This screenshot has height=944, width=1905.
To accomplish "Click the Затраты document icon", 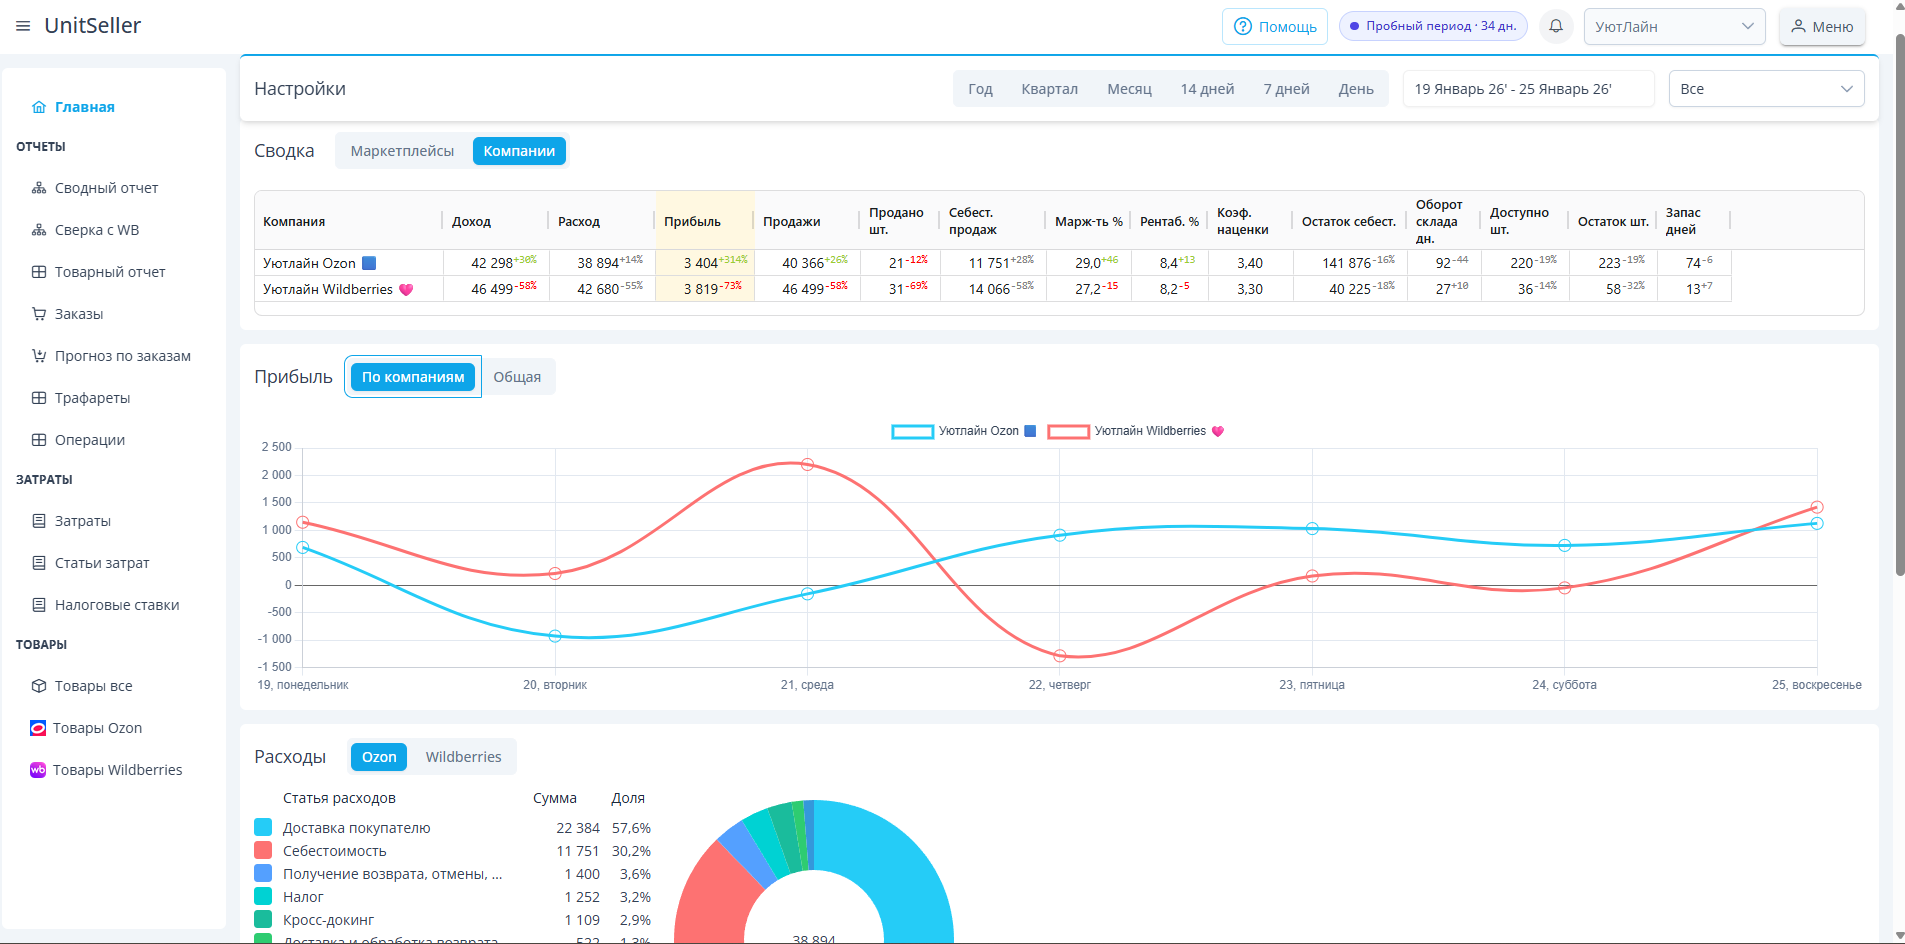I will [39, 521].
